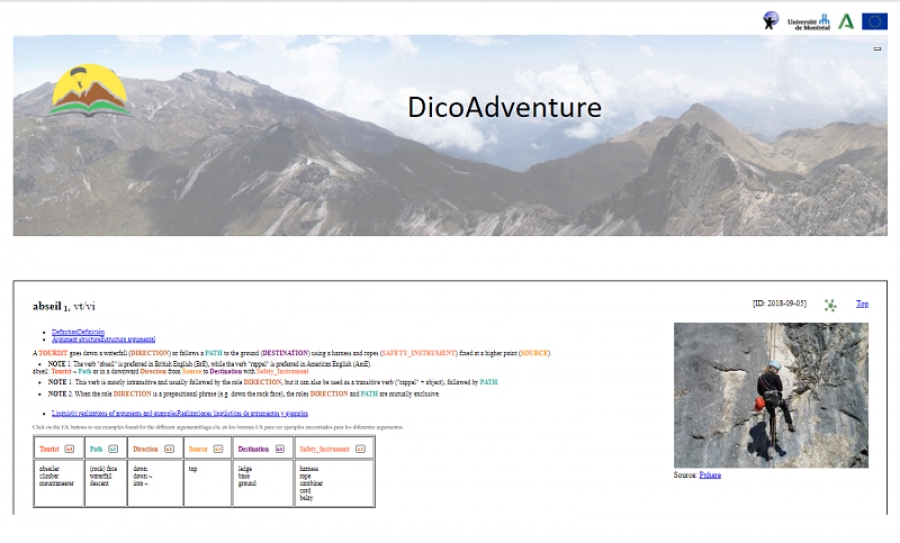Click 'abseiler' in the Tourist column
Screen dimensions: 900x543
tap(49, 469)
